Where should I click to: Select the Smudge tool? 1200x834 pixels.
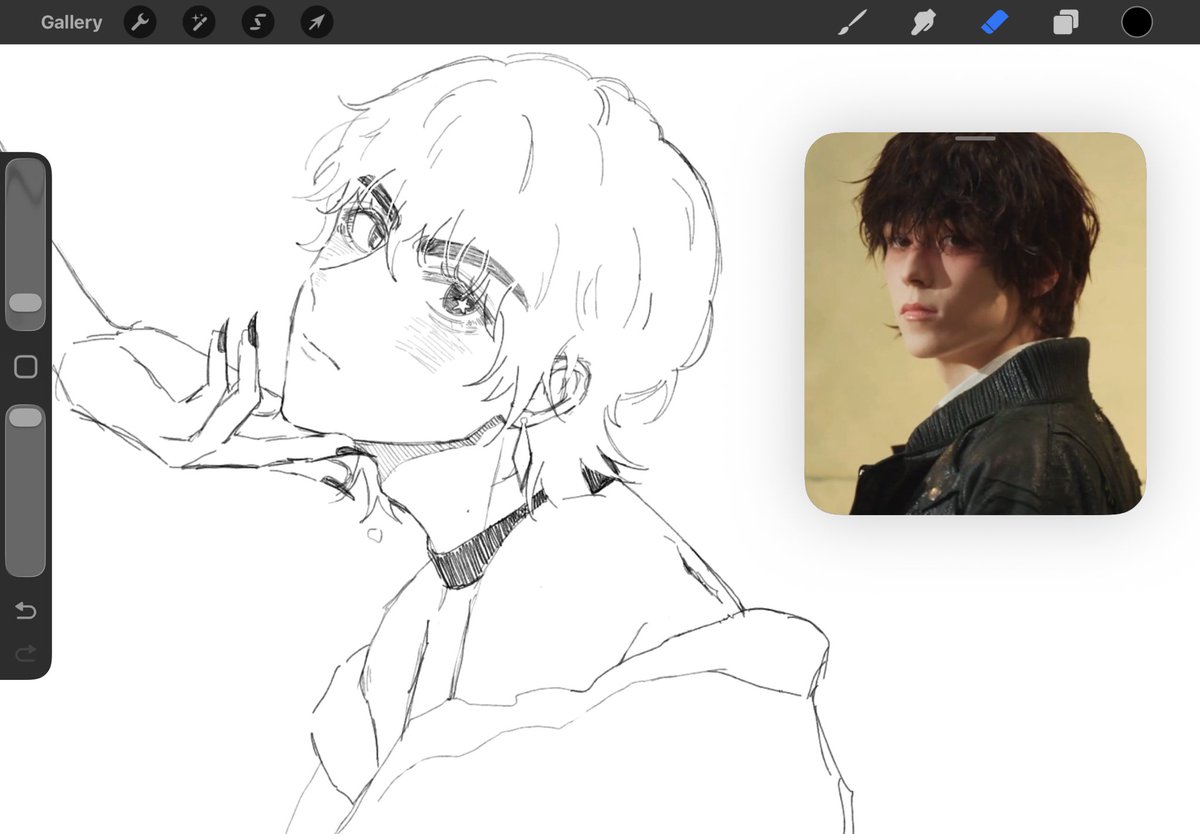[x=923, y=22]
